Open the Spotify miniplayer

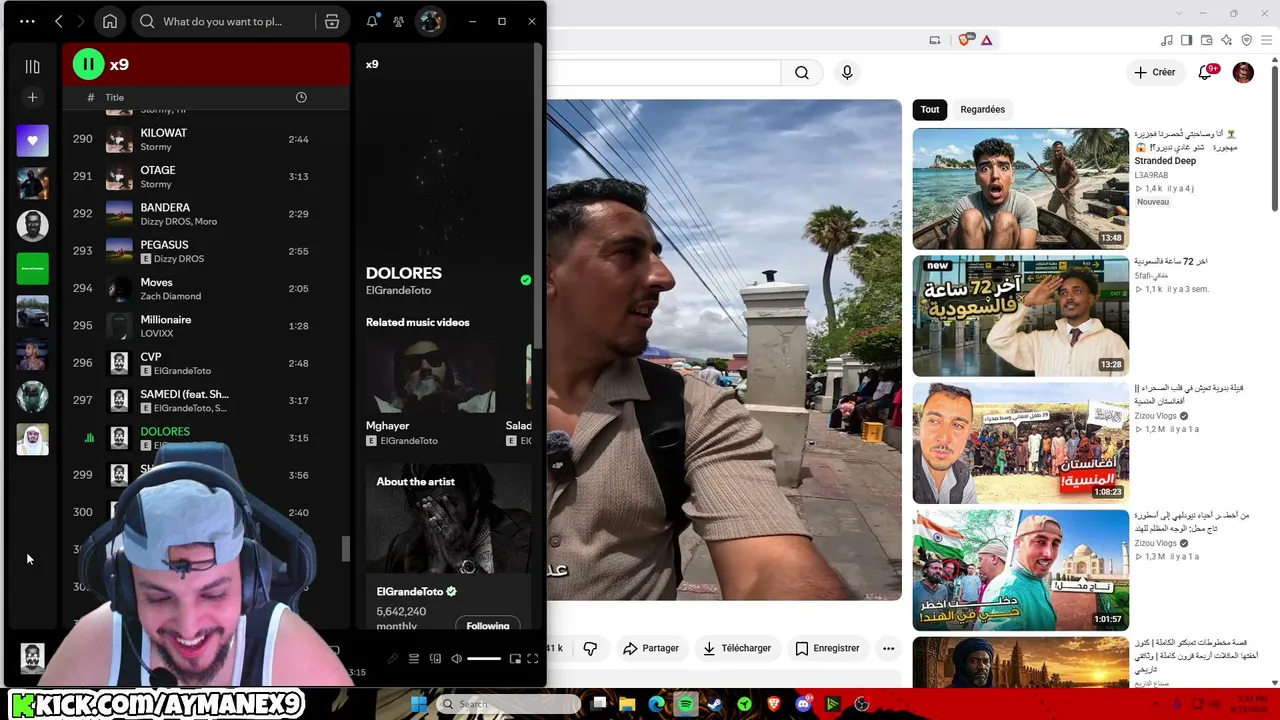coord(515,659)
